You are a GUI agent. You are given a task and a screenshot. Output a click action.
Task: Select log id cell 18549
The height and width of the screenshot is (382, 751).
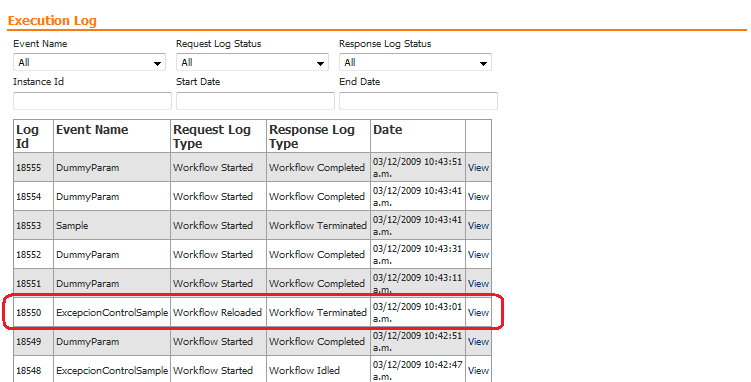[33, 342]
